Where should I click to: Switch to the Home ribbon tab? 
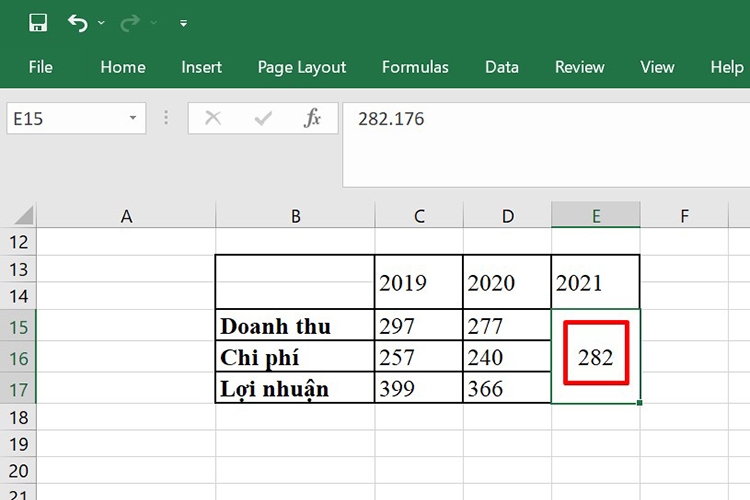[123, 67]
